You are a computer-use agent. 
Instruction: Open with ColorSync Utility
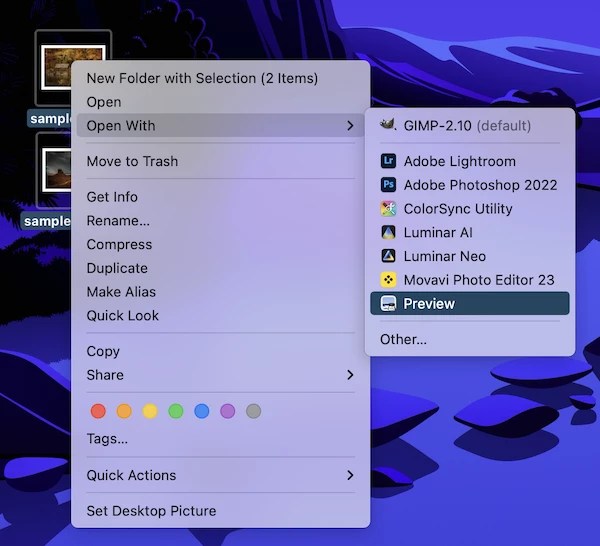pos(470,209)
